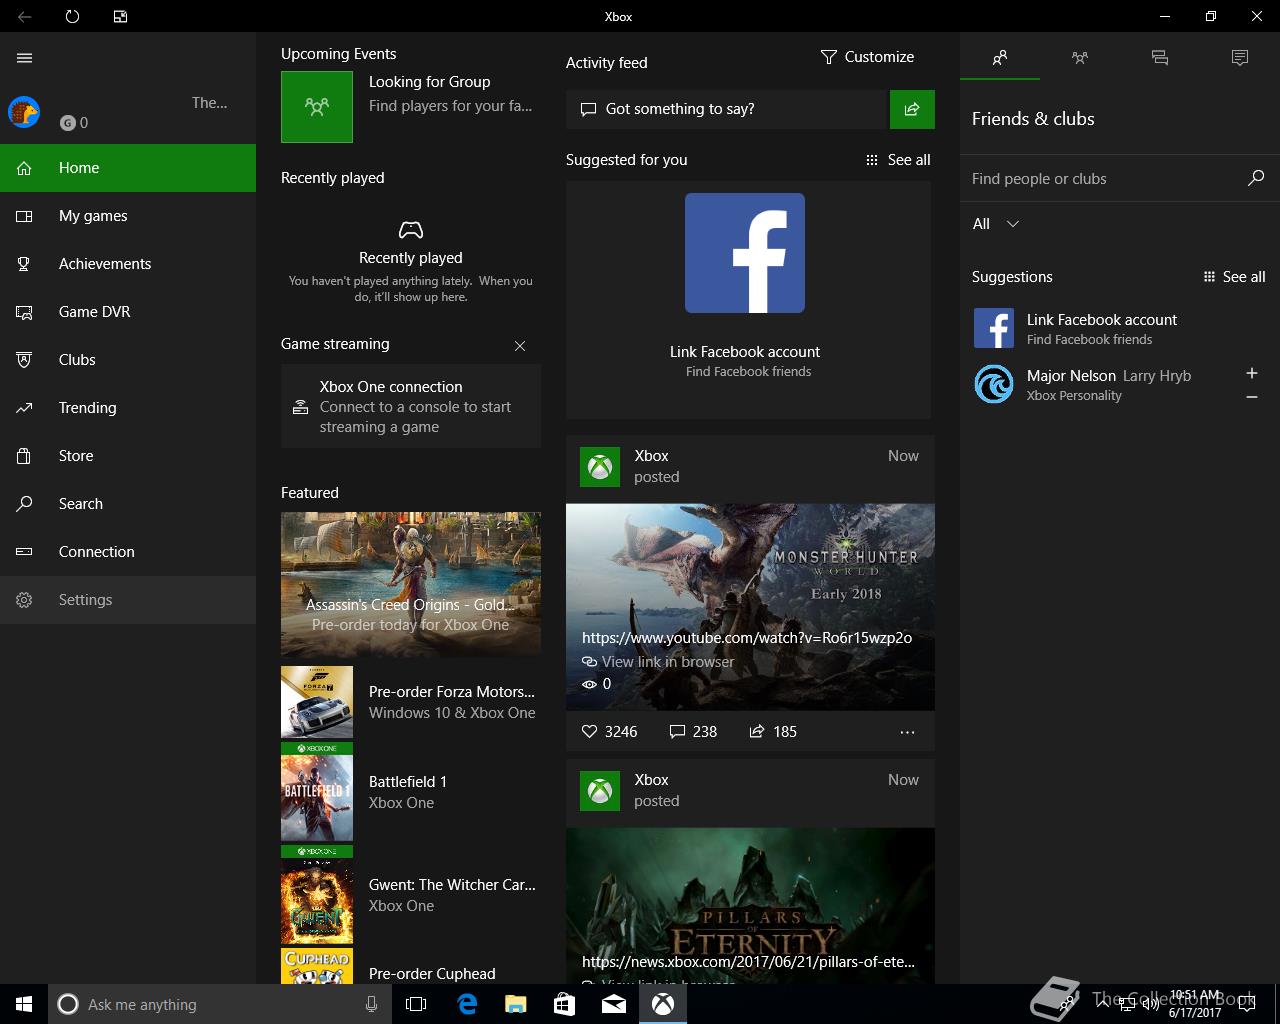Open the Store from sidebar

point(128,456)
